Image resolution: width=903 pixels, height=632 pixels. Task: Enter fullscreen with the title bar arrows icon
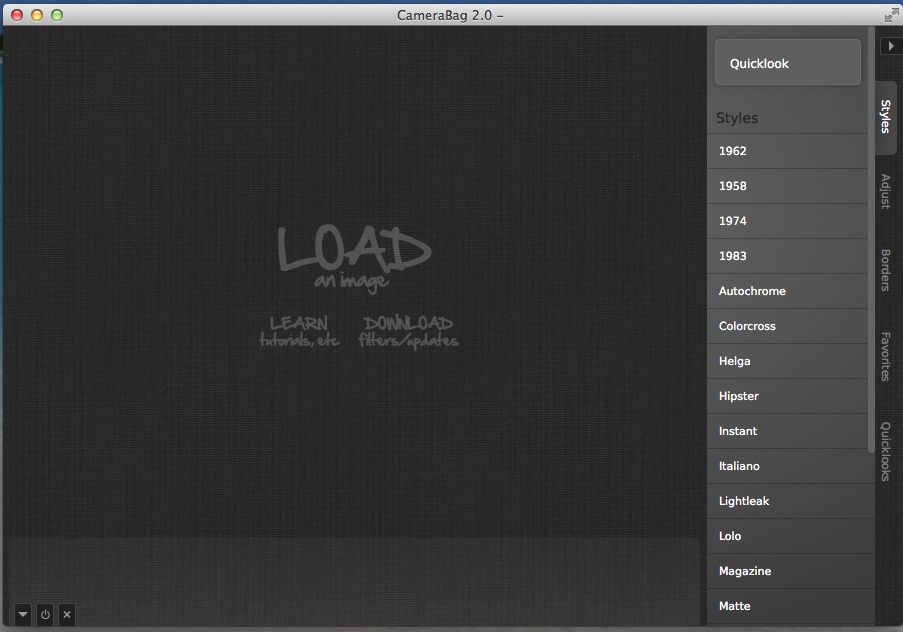(891, 15)
